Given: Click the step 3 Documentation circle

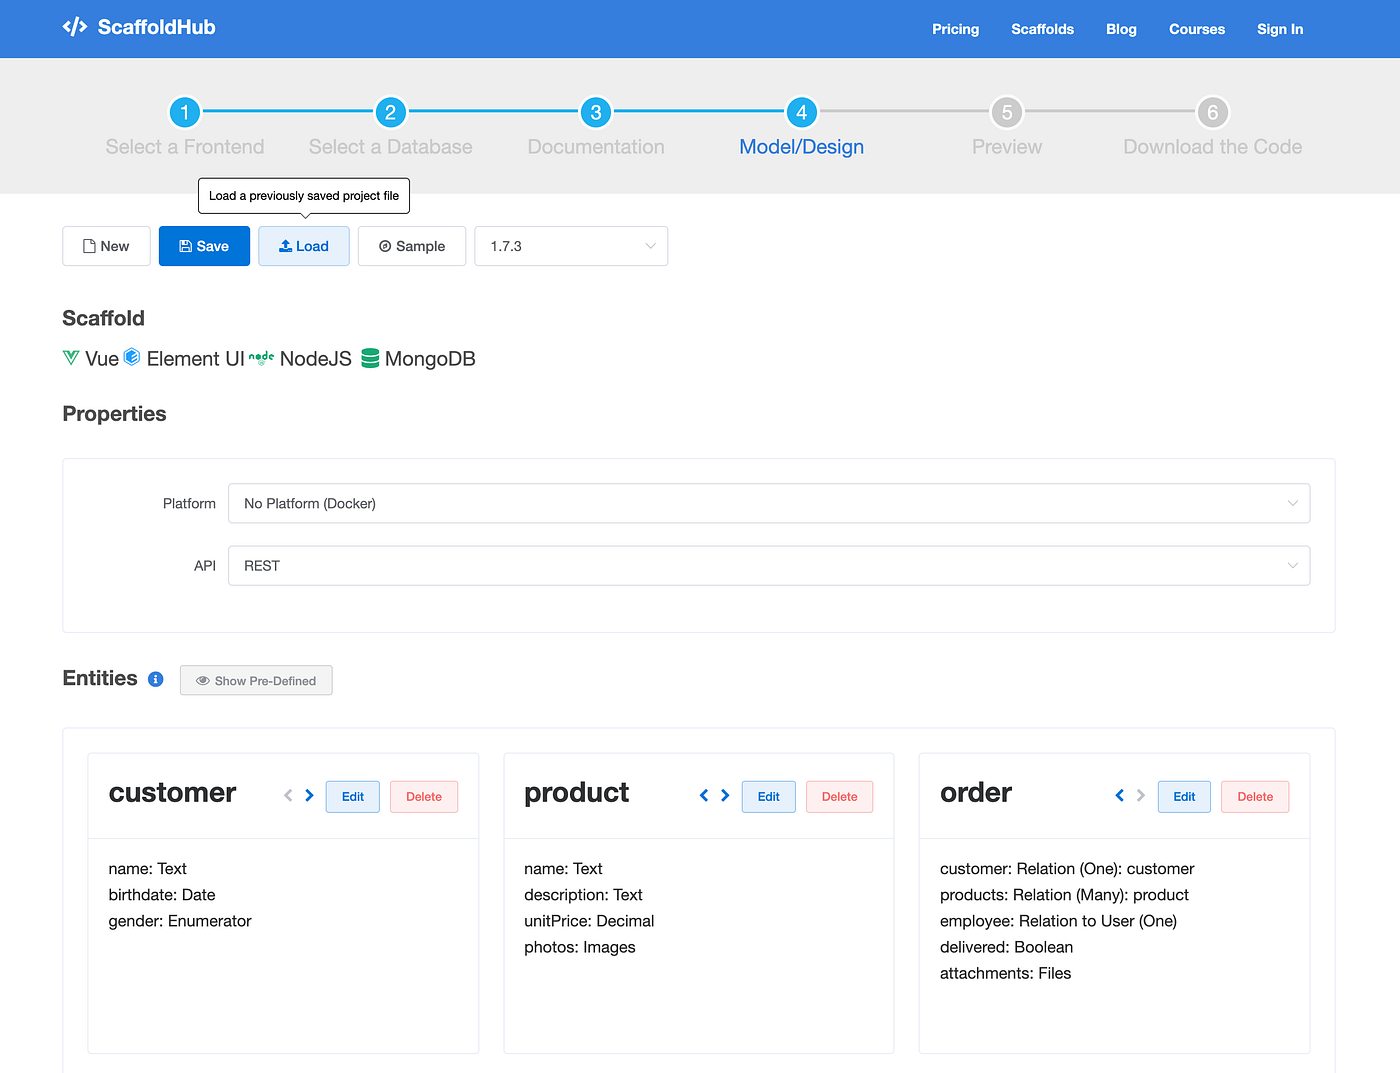Looking at the screenshot, I should pyautogui.click(x=595, y=112).
